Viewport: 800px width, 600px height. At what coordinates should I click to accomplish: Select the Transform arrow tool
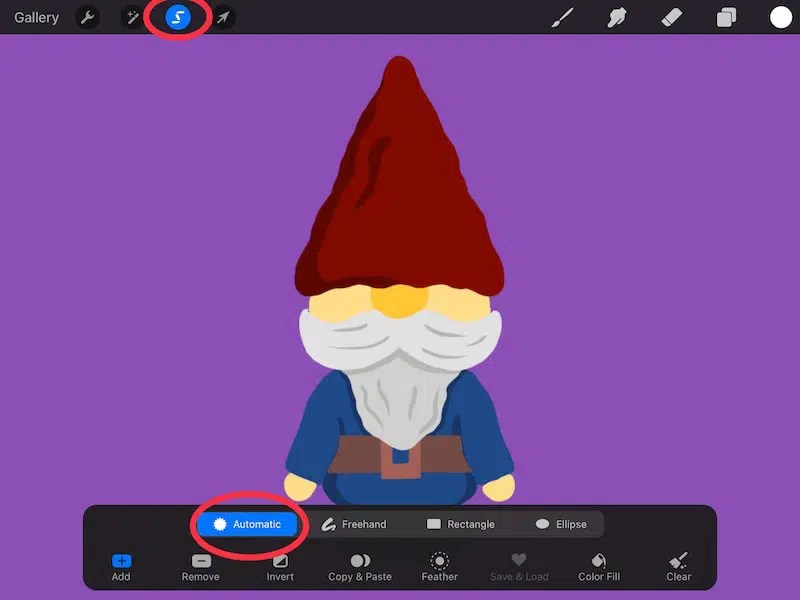[x=223, y=17]
